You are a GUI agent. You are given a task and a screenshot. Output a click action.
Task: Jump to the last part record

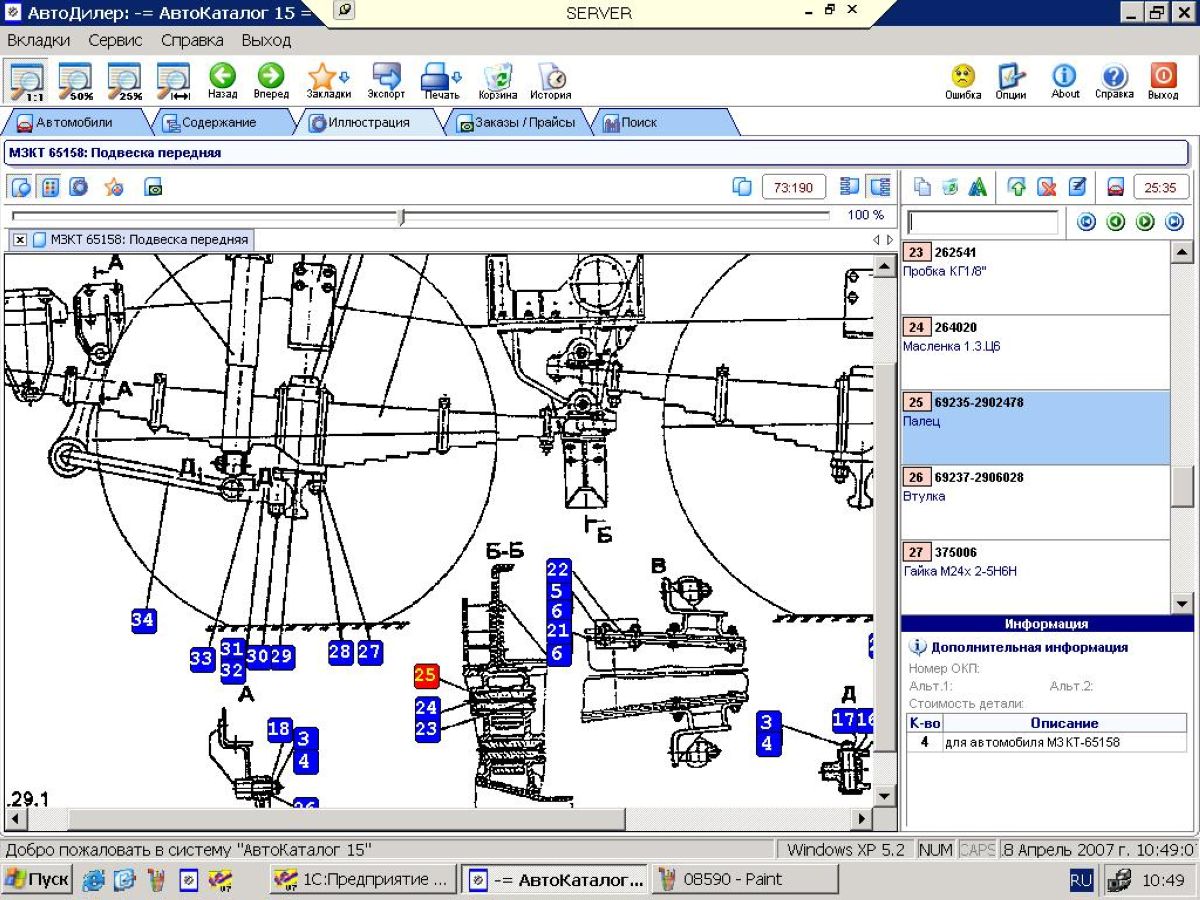[x=1175, y=222]
